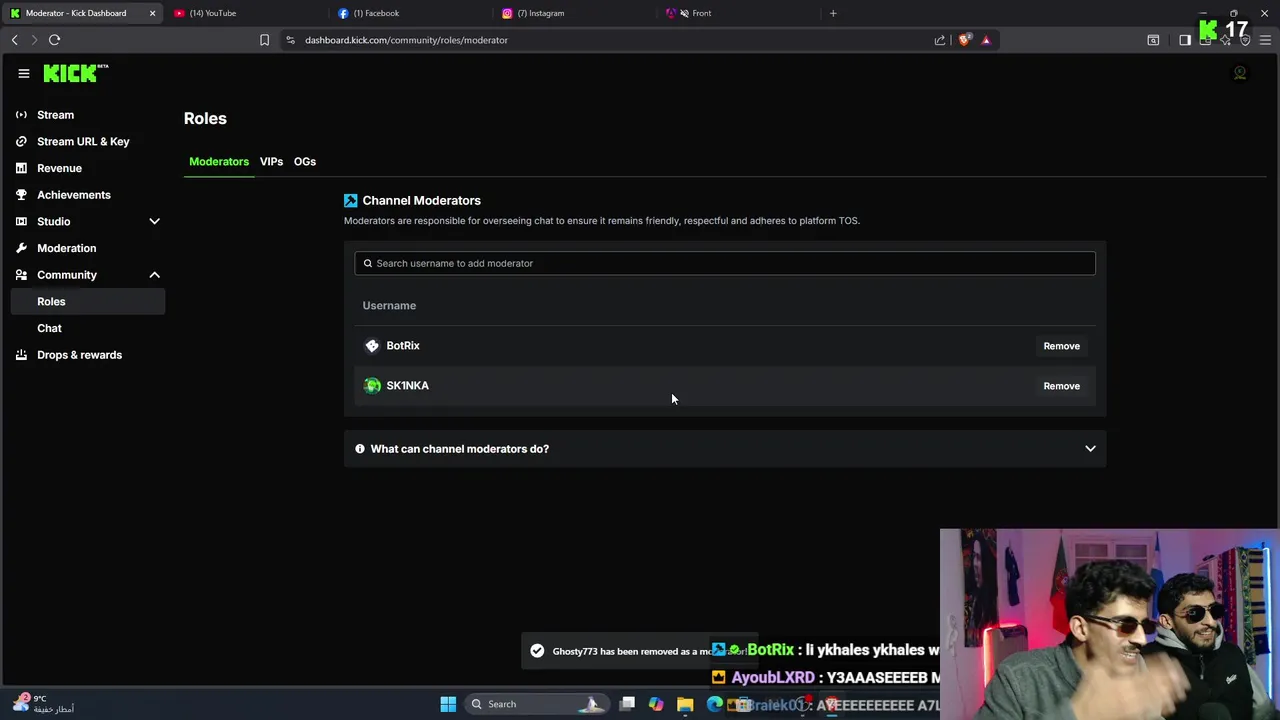This screenshot has width=1280, height=720.
Task: Click the share icon in address bar
Action: click(940, 40)
